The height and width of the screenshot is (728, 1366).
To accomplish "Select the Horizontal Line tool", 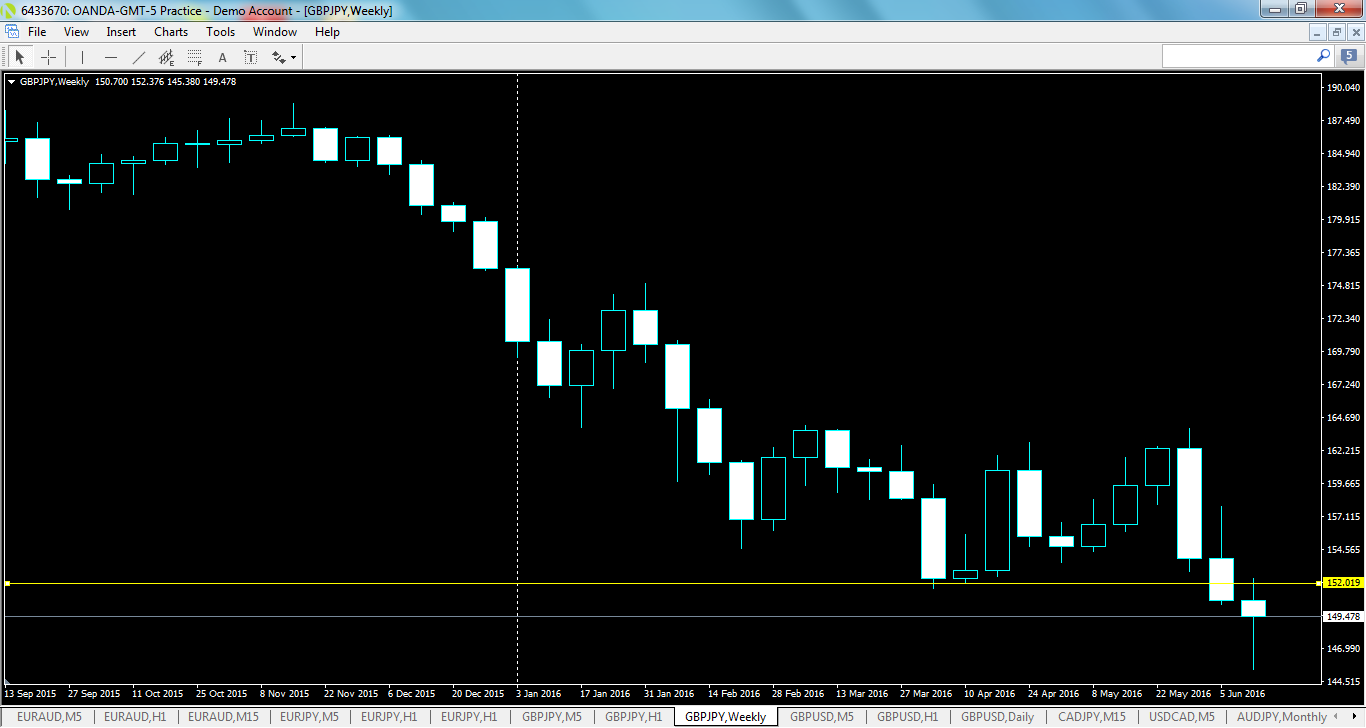I will point(110,56).
